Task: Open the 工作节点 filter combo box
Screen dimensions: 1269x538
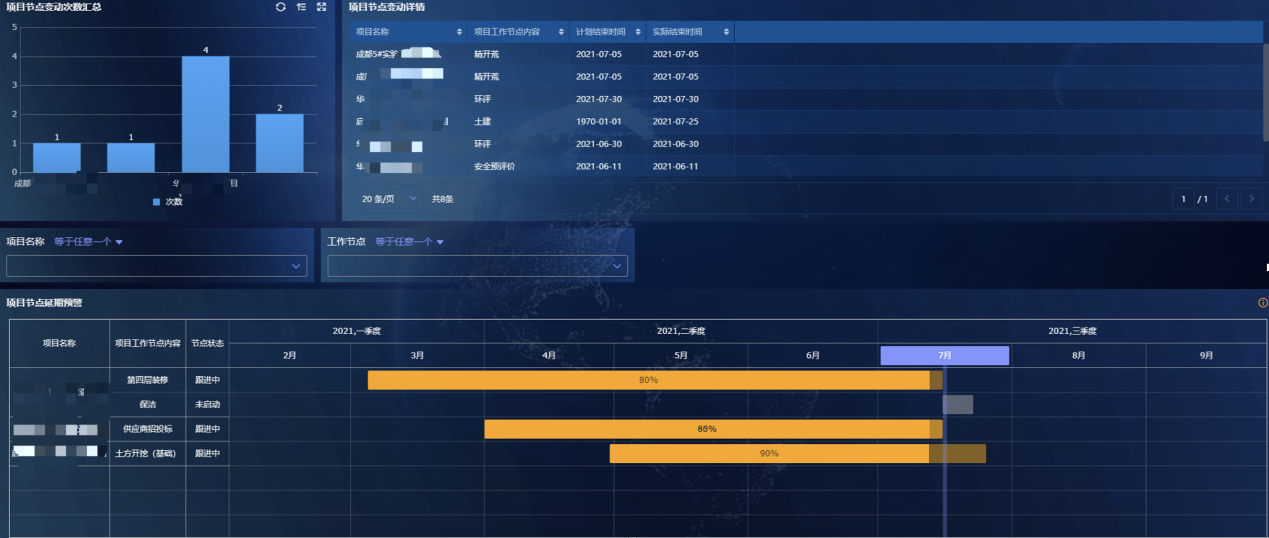Action: (x=477, y=266)
